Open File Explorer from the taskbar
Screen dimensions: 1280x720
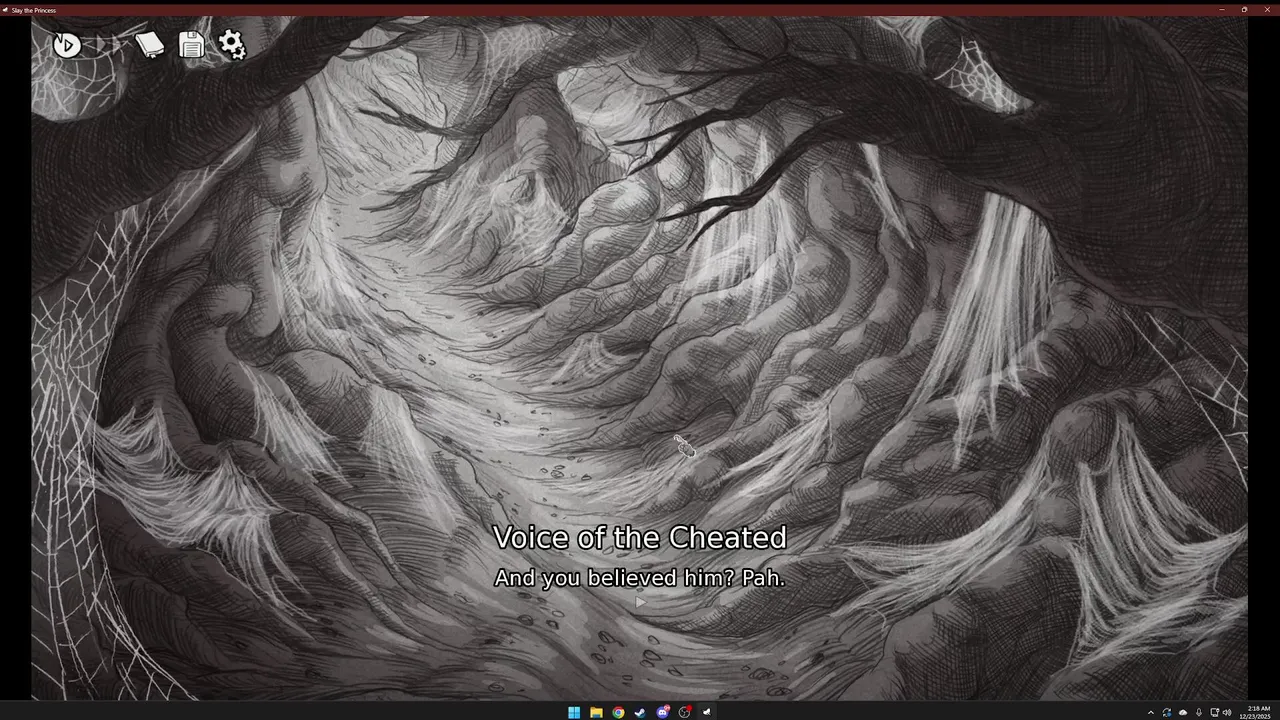point(596,712)
